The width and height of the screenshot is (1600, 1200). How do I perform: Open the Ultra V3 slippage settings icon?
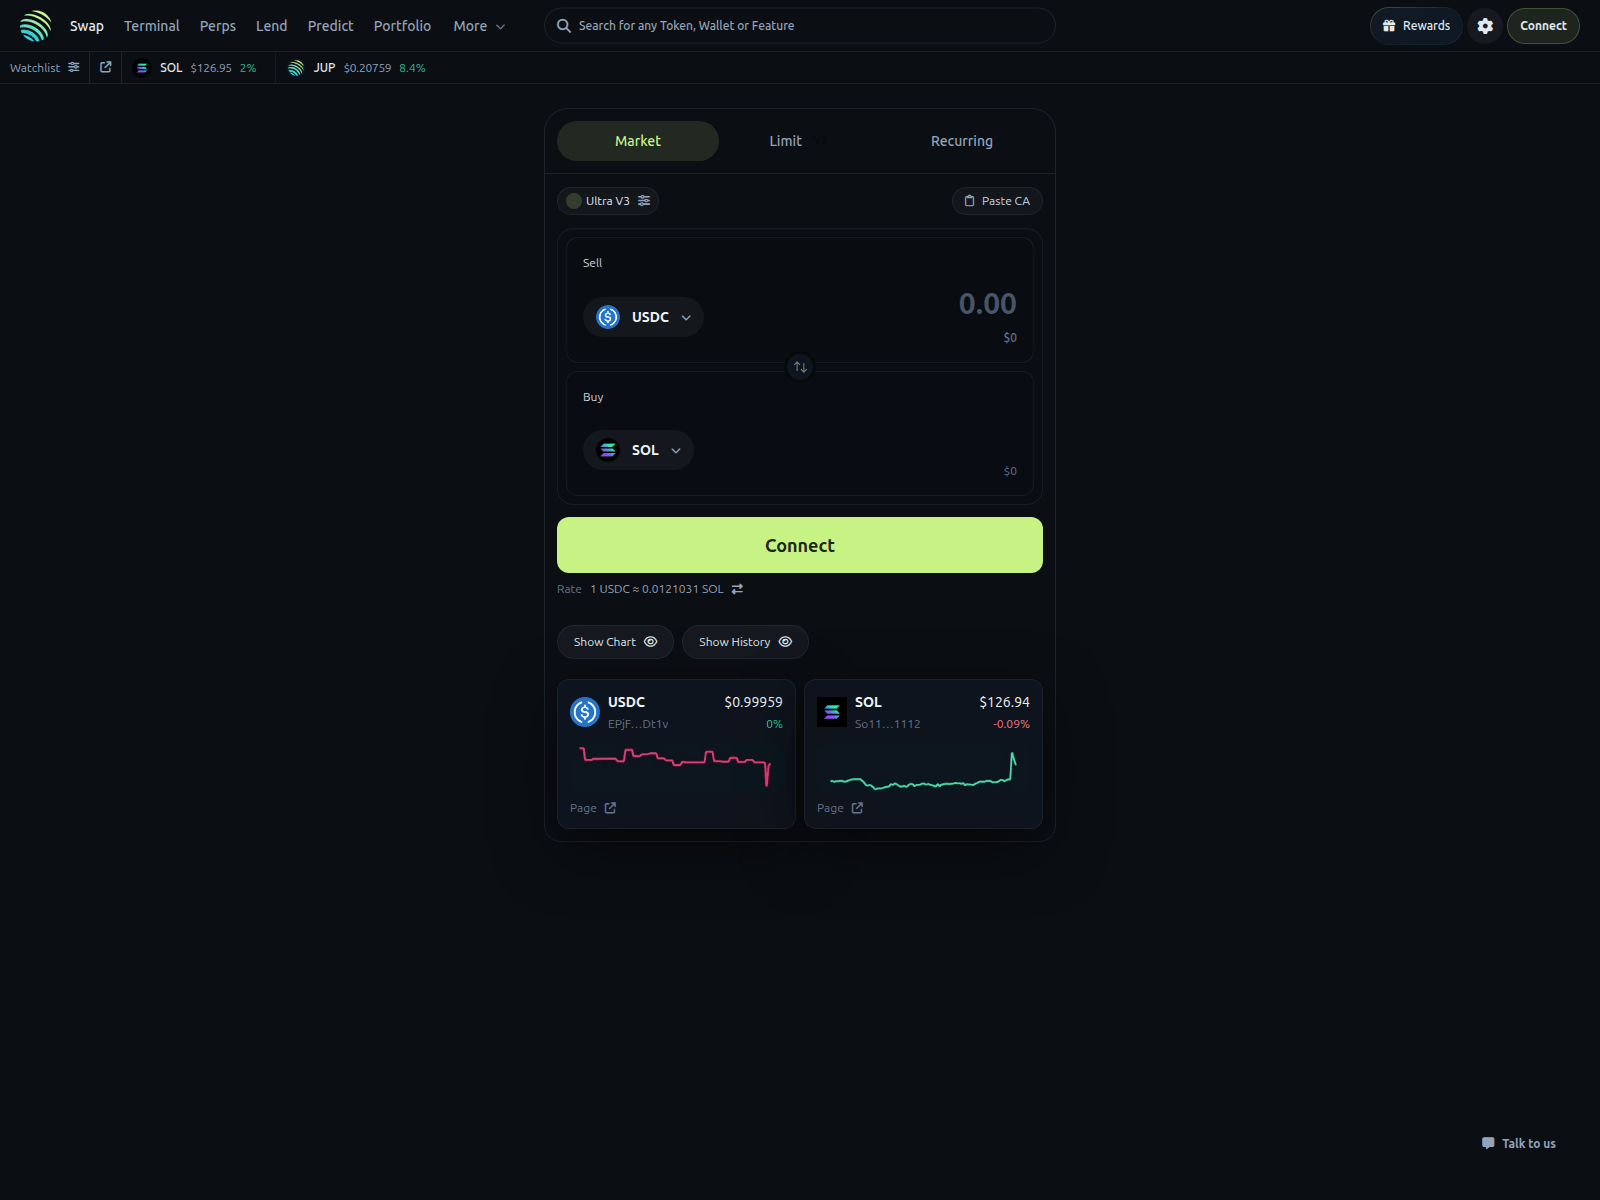pos(646,201)
